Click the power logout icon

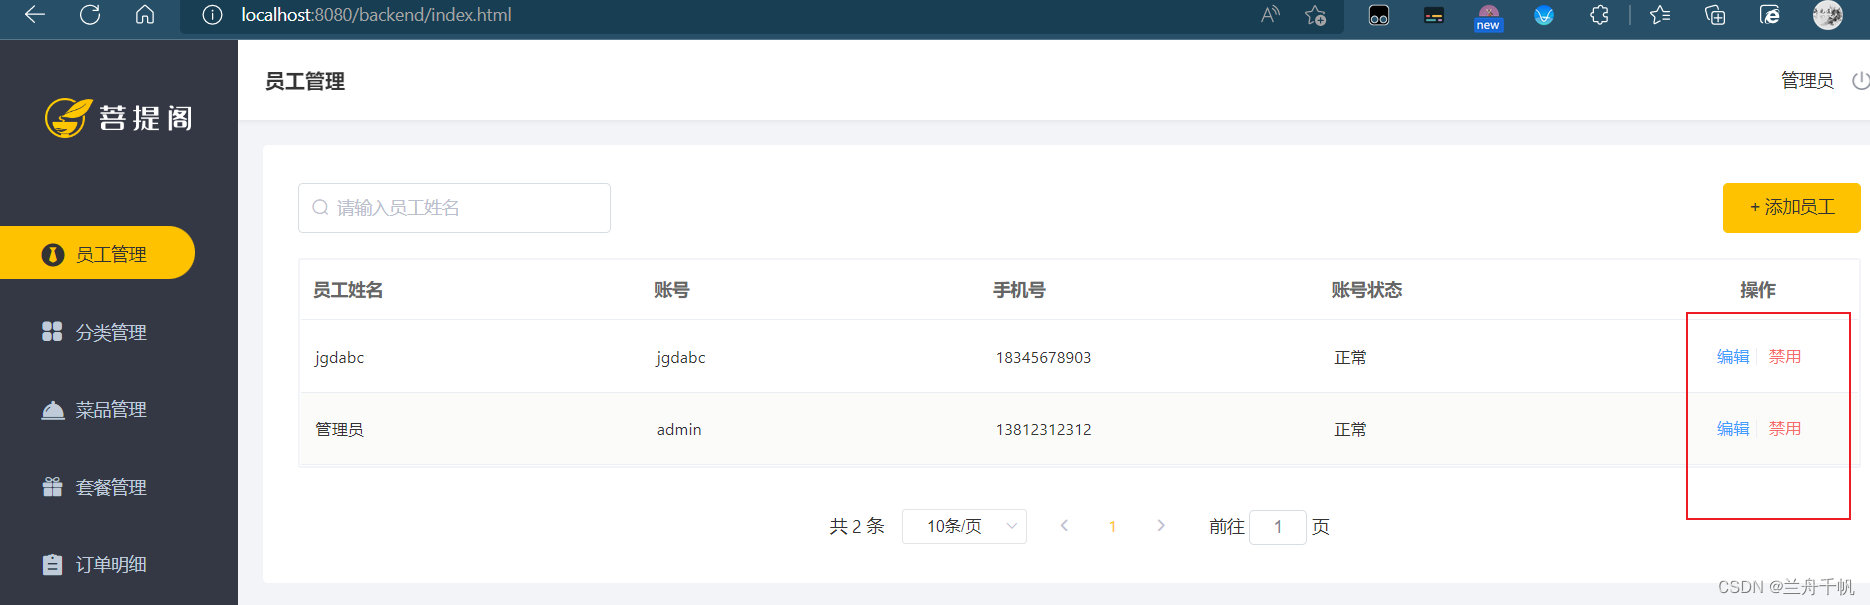1859,81
